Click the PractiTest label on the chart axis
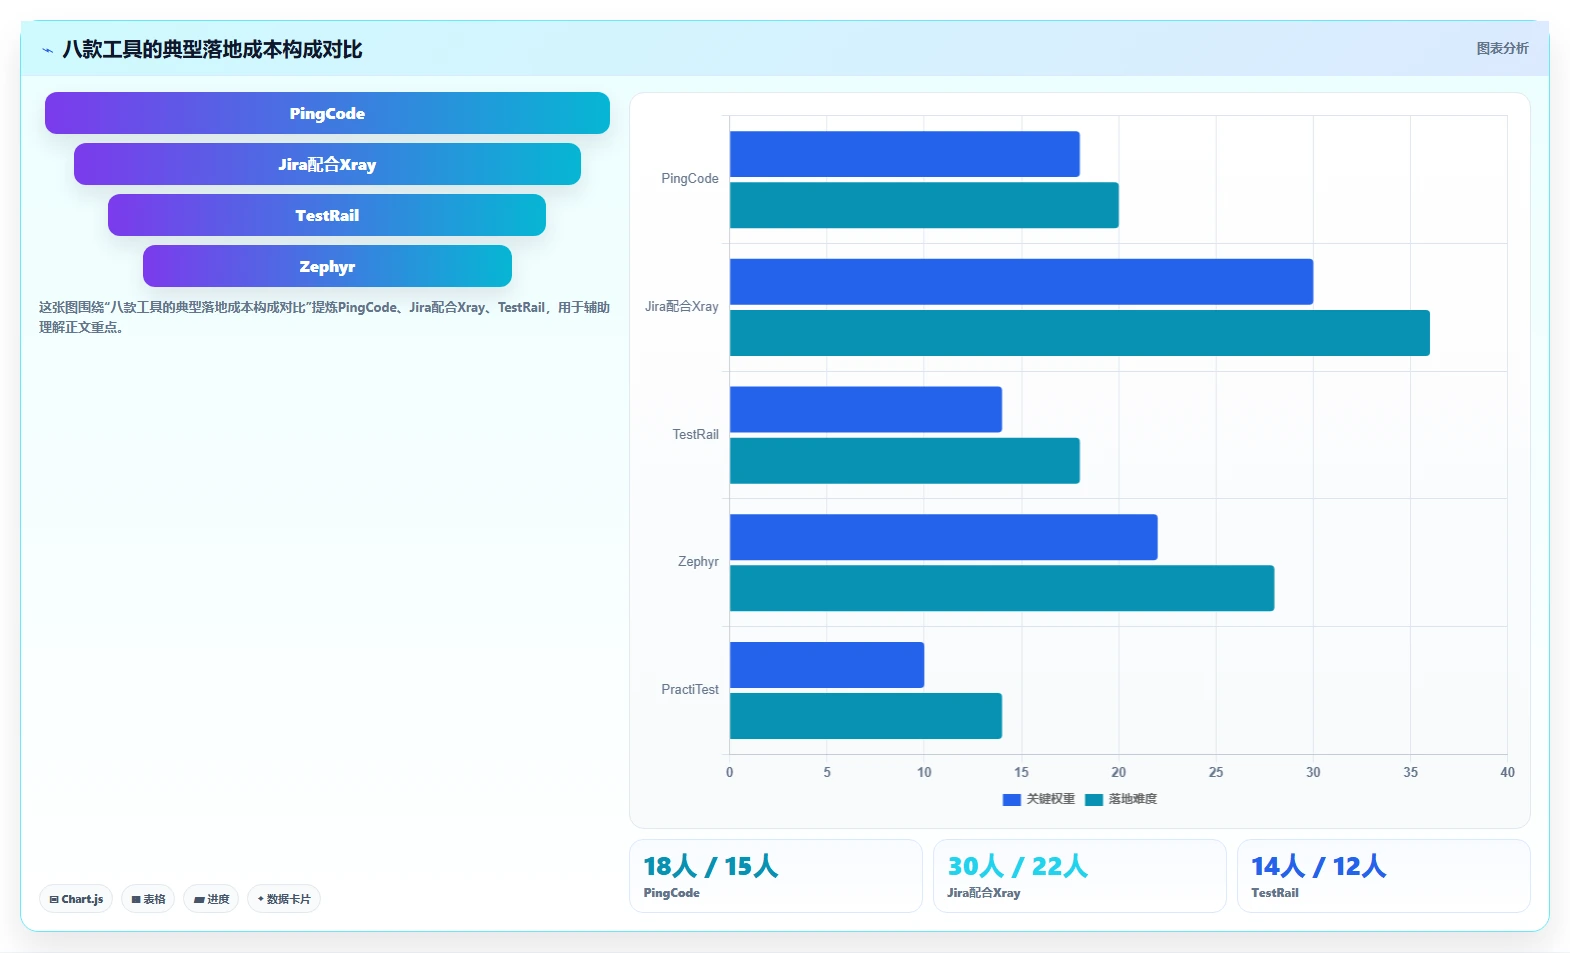The width and height of the screenshot is (1570, 953). click(690, 690)
